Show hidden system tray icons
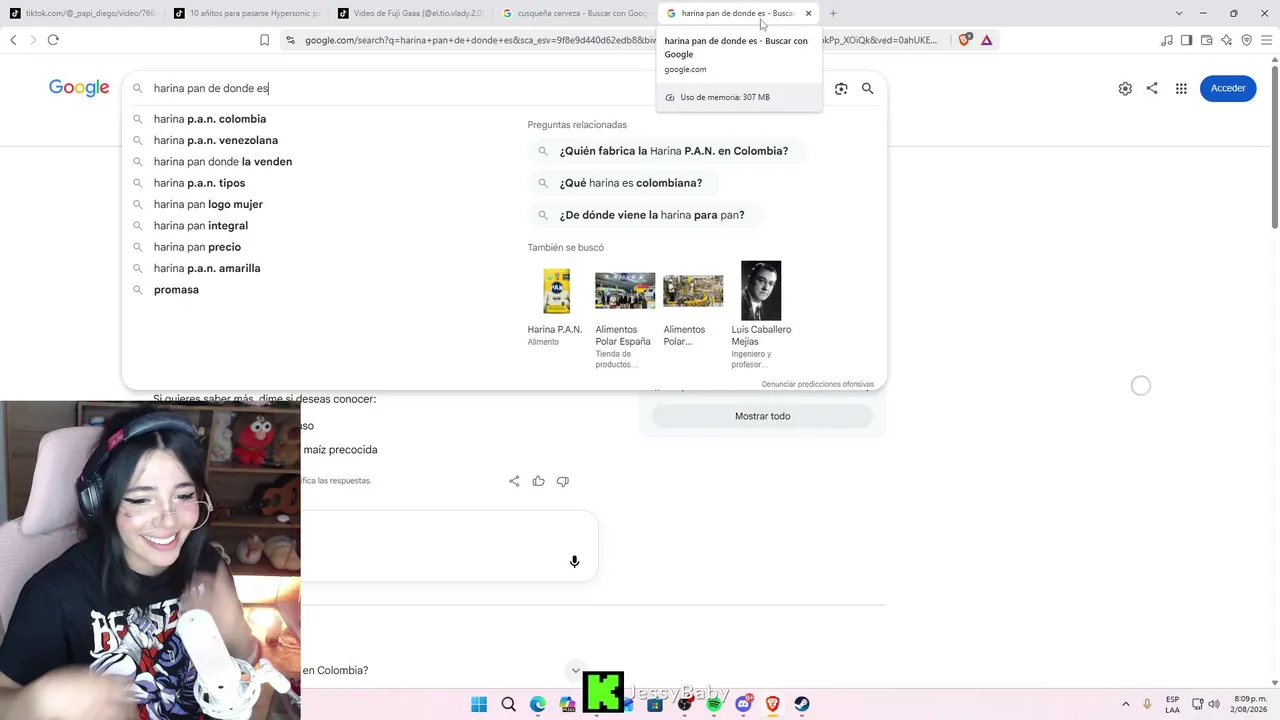 click(1125, 704)
